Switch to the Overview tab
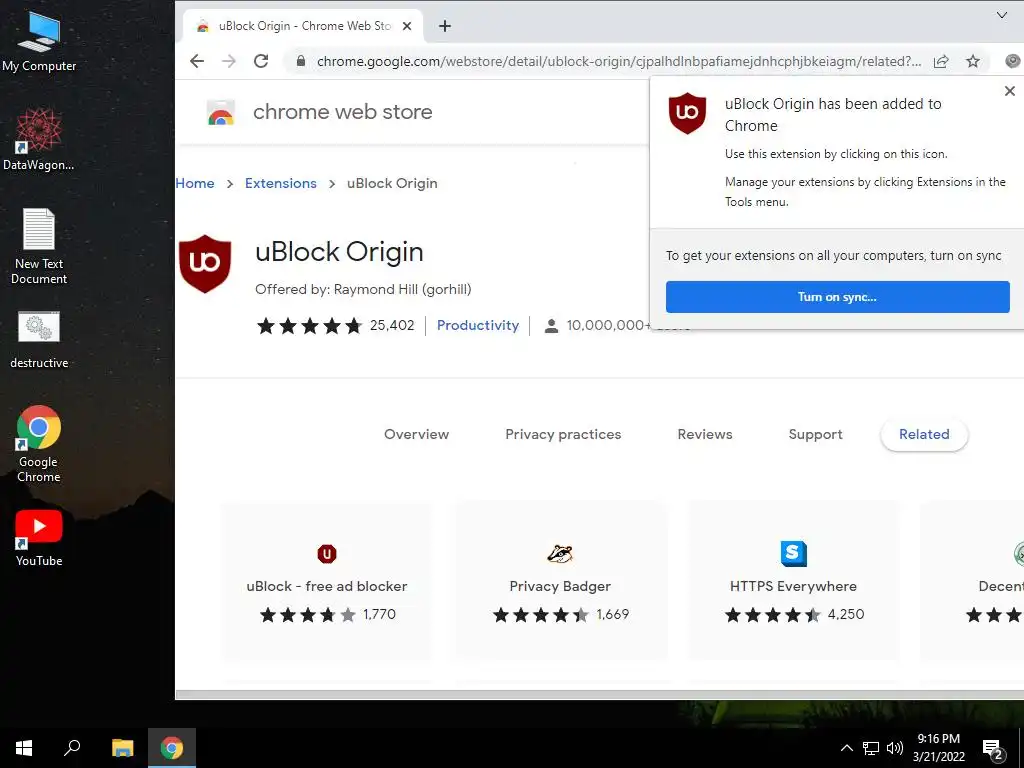Viewport: 1024px width, 768px height. [x=417, y=434]
